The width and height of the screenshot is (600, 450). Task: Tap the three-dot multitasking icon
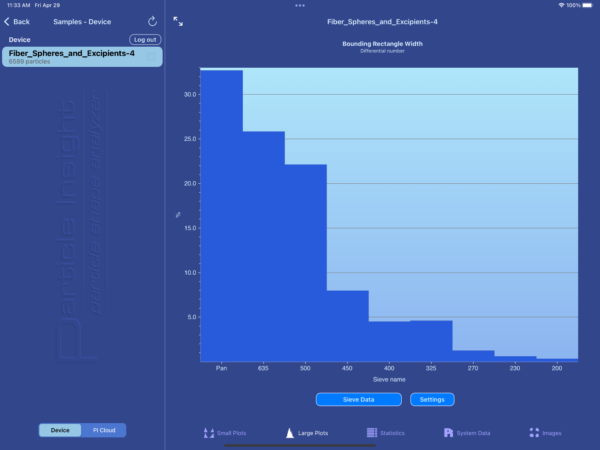(299, 5)
